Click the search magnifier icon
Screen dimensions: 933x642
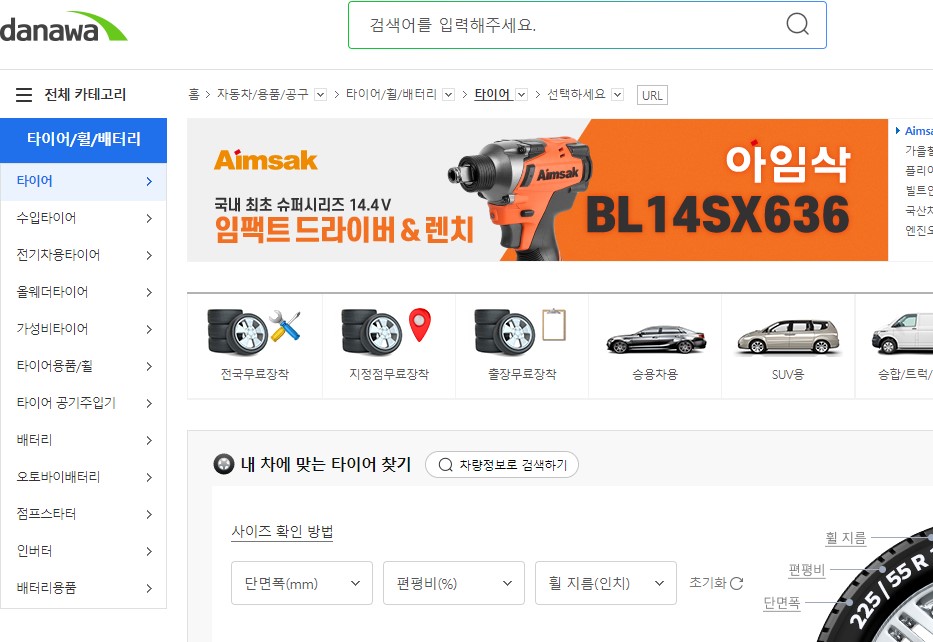pyautogui.click(x=797, y=24)
